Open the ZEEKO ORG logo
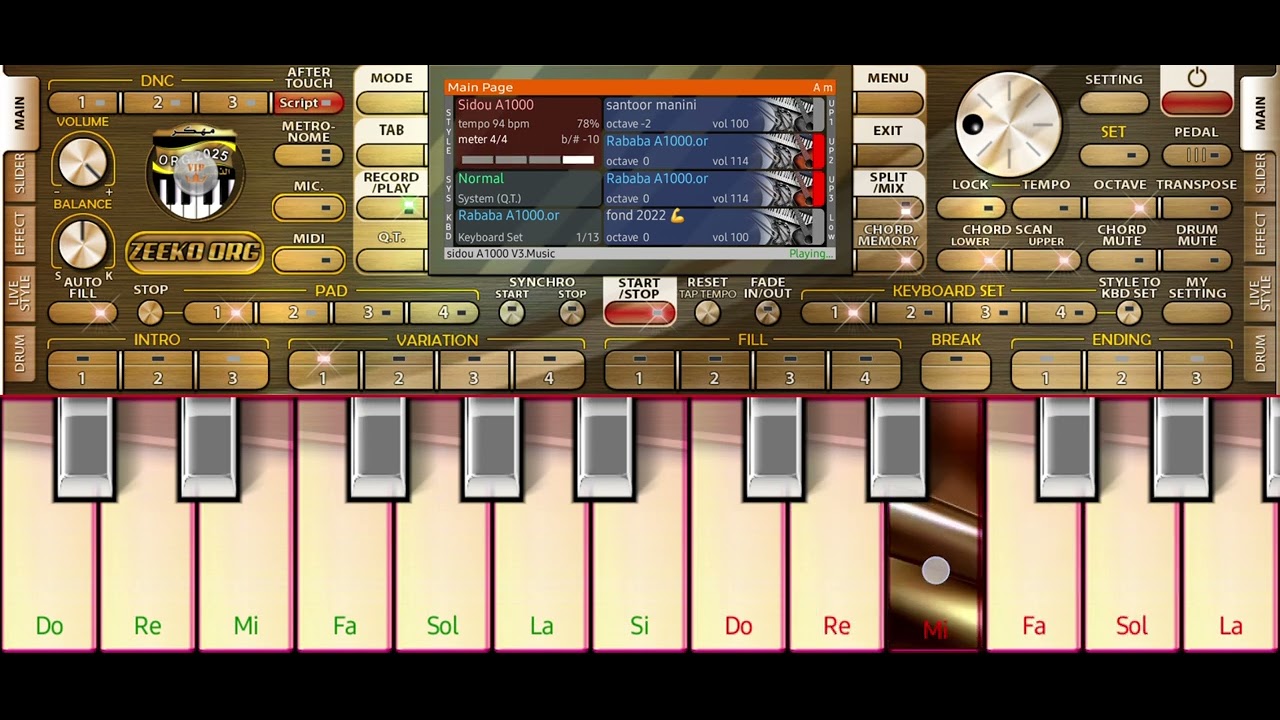The height and width of the screenshot is (720, 1280). coord(195,252)
